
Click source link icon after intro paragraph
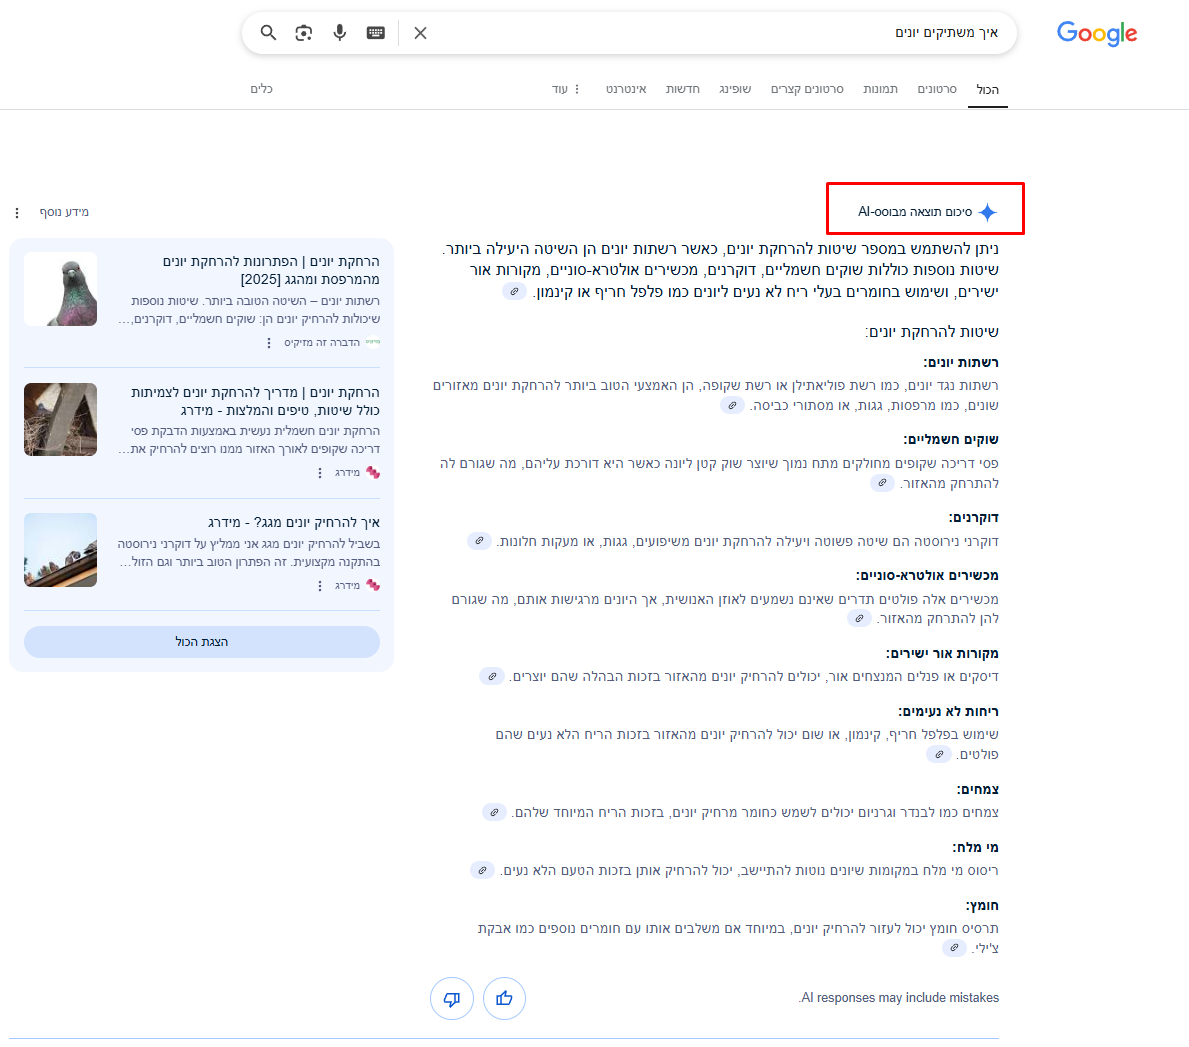(x=514, y=292)
